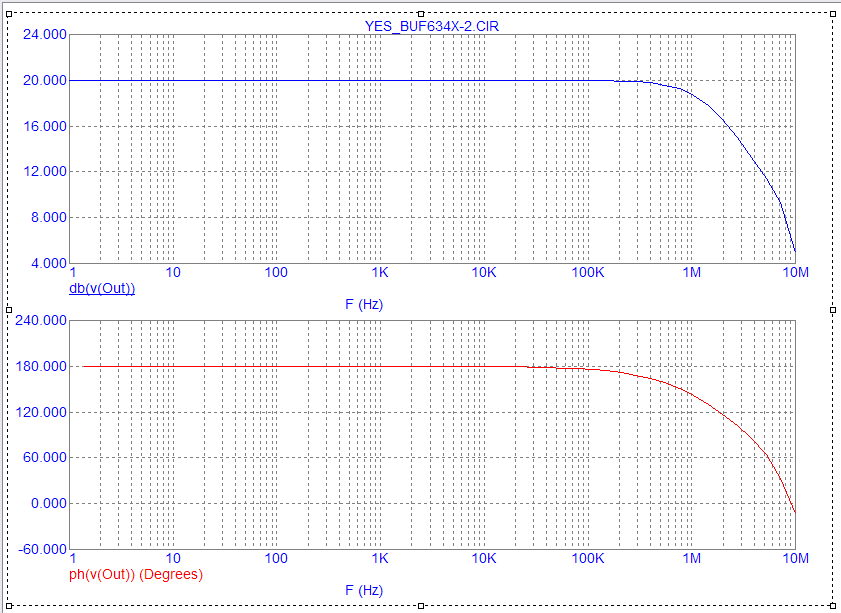Click the 240.000 phase axis value

41,321
